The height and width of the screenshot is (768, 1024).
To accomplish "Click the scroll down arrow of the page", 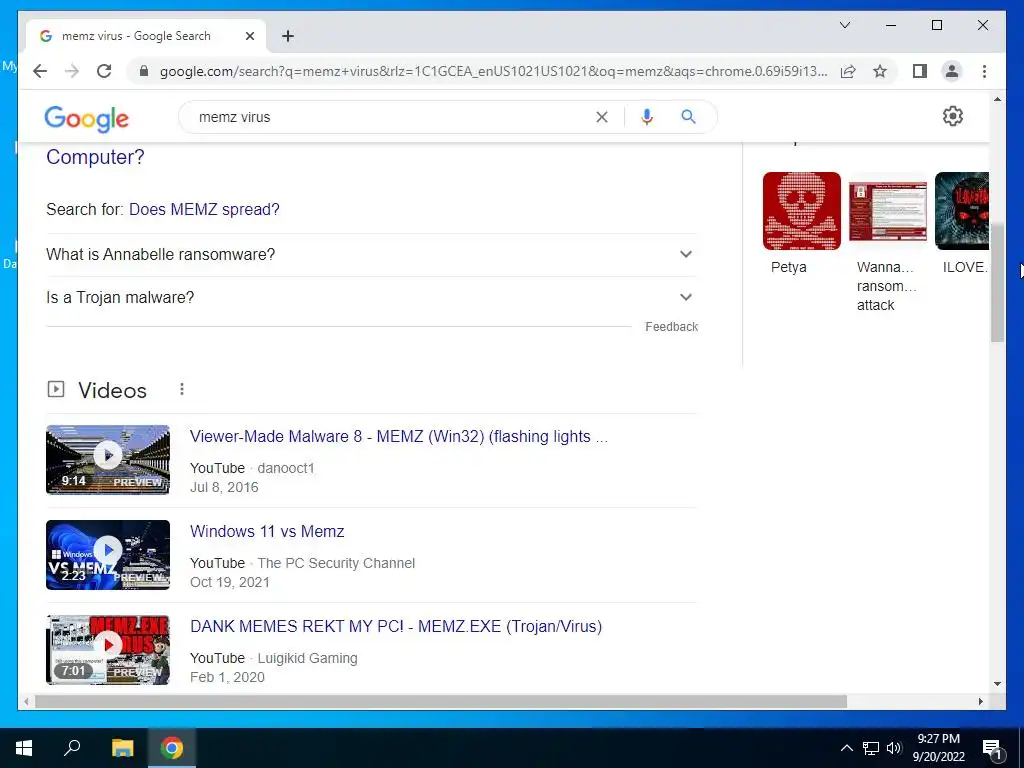I will pos(997,684).
